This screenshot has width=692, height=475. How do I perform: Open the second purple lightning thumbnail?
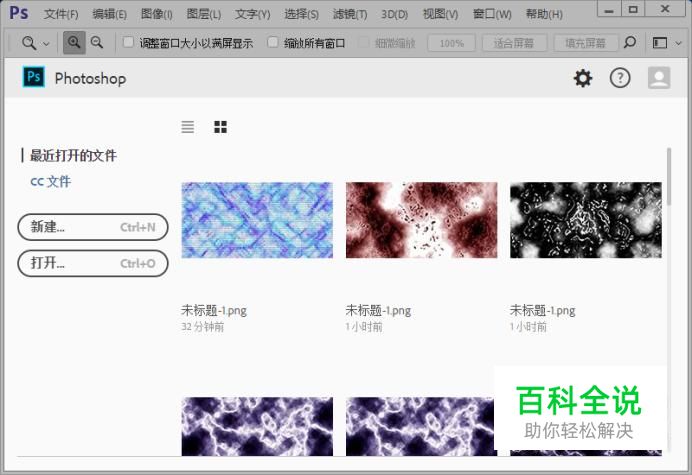(x=419, y=426)
